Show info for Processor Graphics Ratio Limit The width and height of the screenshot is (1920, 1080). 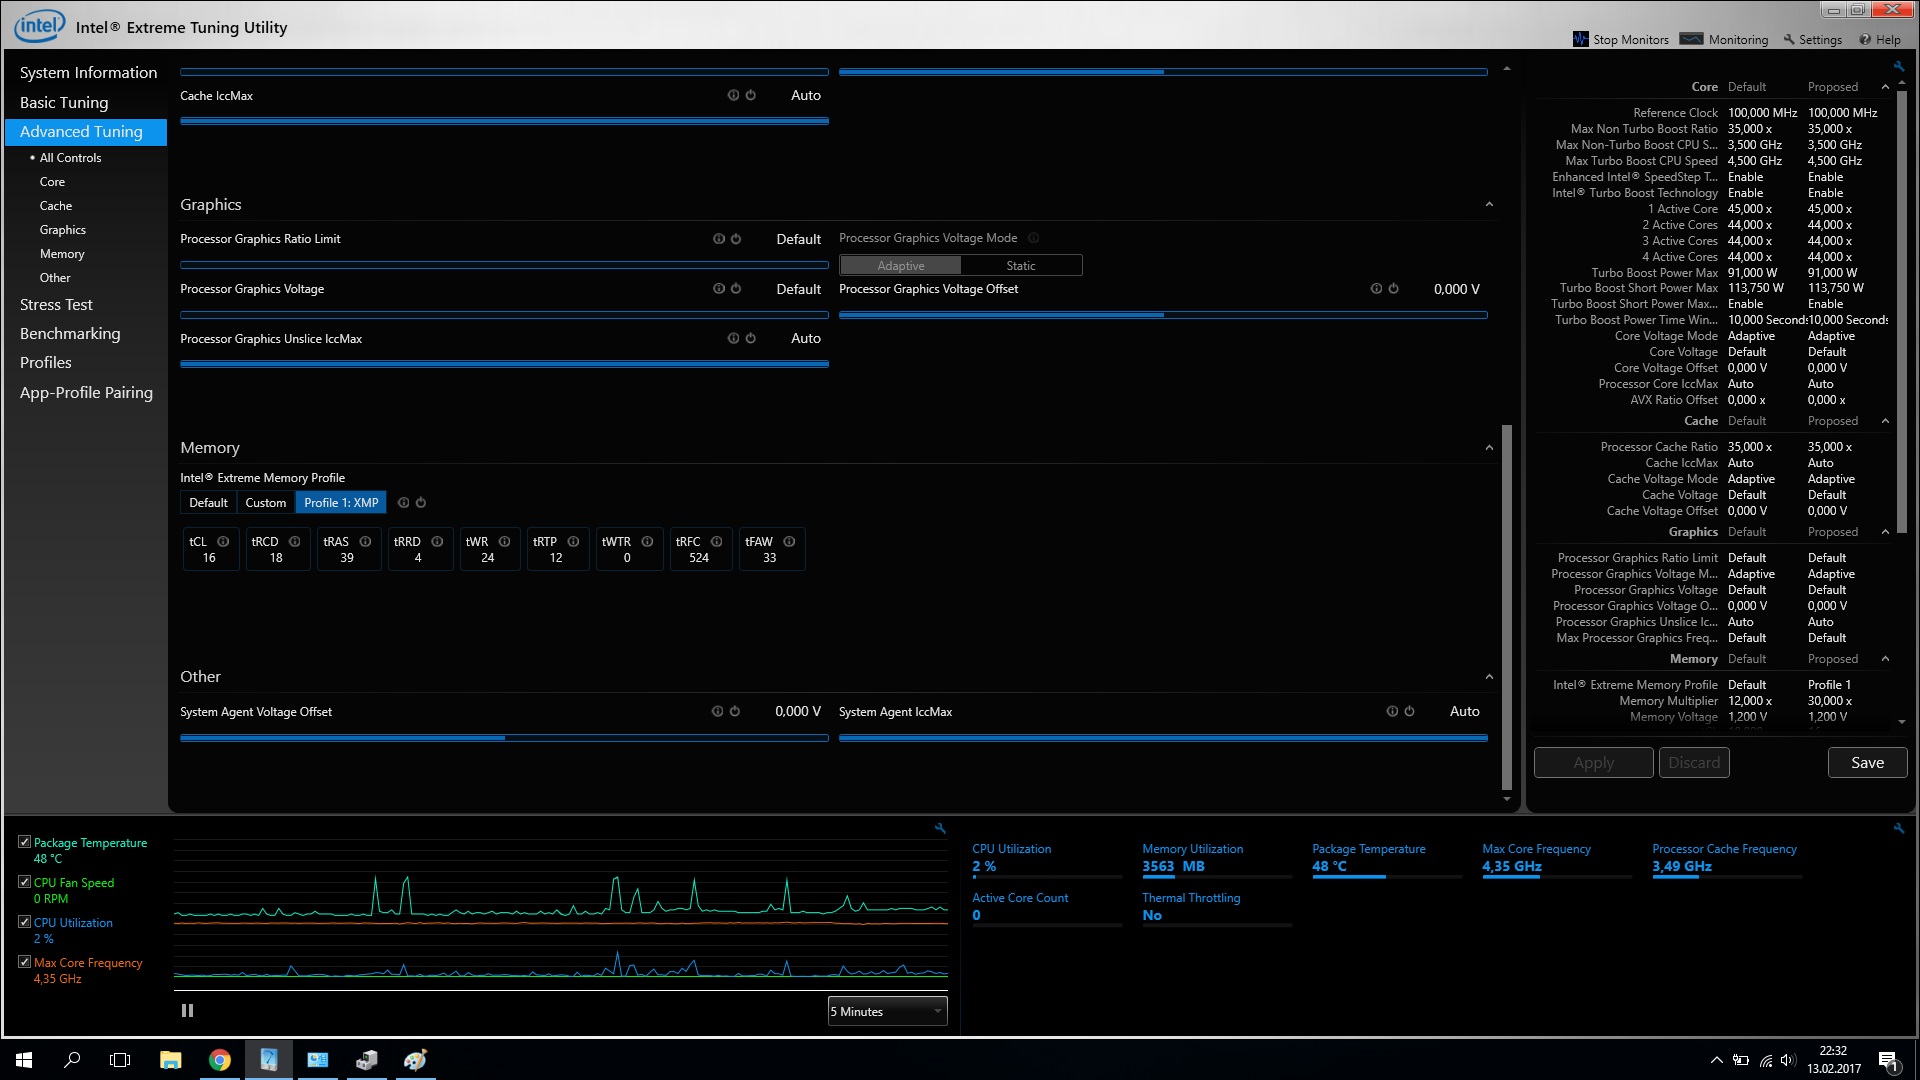[718, 239]
